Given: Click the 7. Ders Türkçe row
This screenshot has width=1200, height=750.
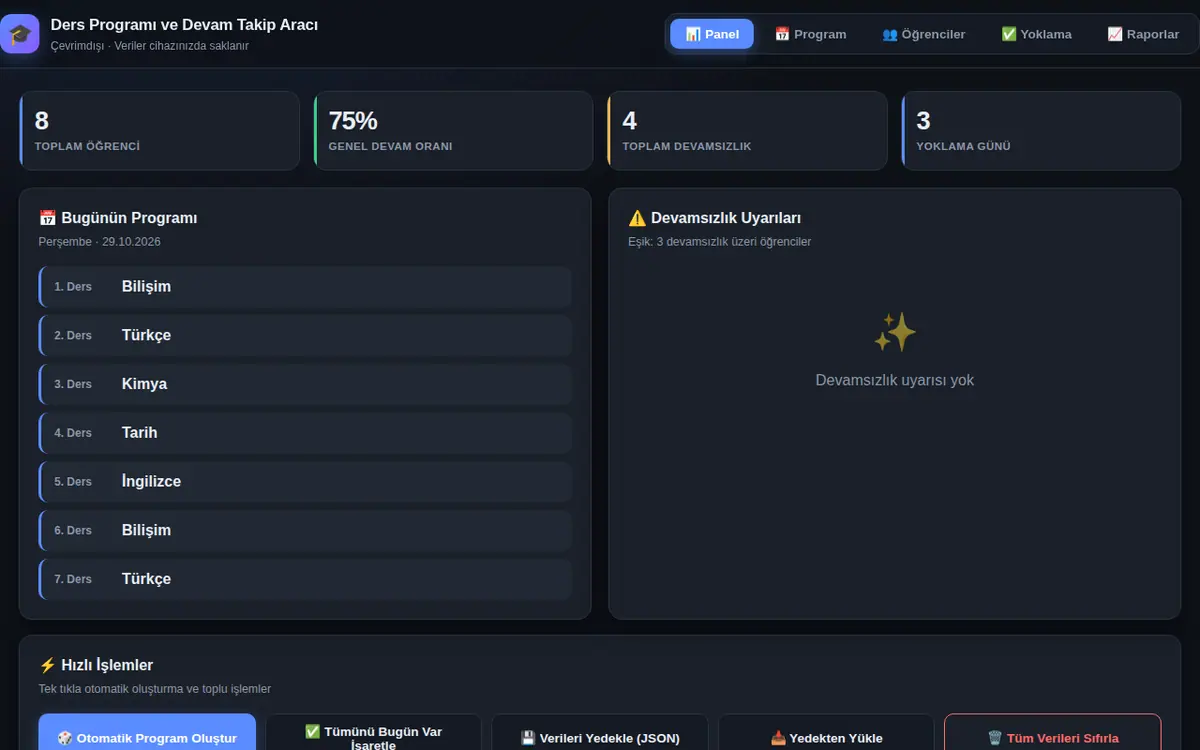Looking at the screenshot, I should coord(305,579).
